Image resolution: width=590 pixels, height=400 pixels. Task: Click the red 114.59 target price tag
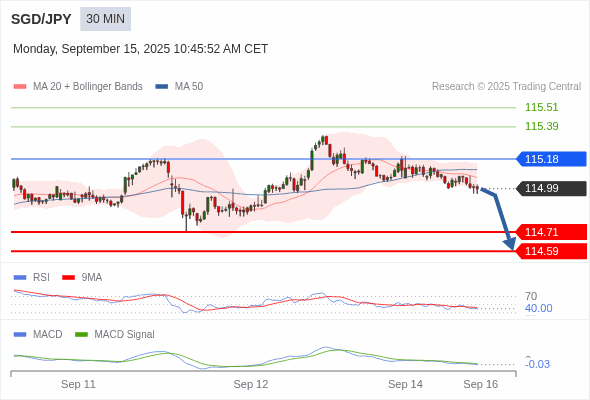pyautogui.click(x=551, y=251)
